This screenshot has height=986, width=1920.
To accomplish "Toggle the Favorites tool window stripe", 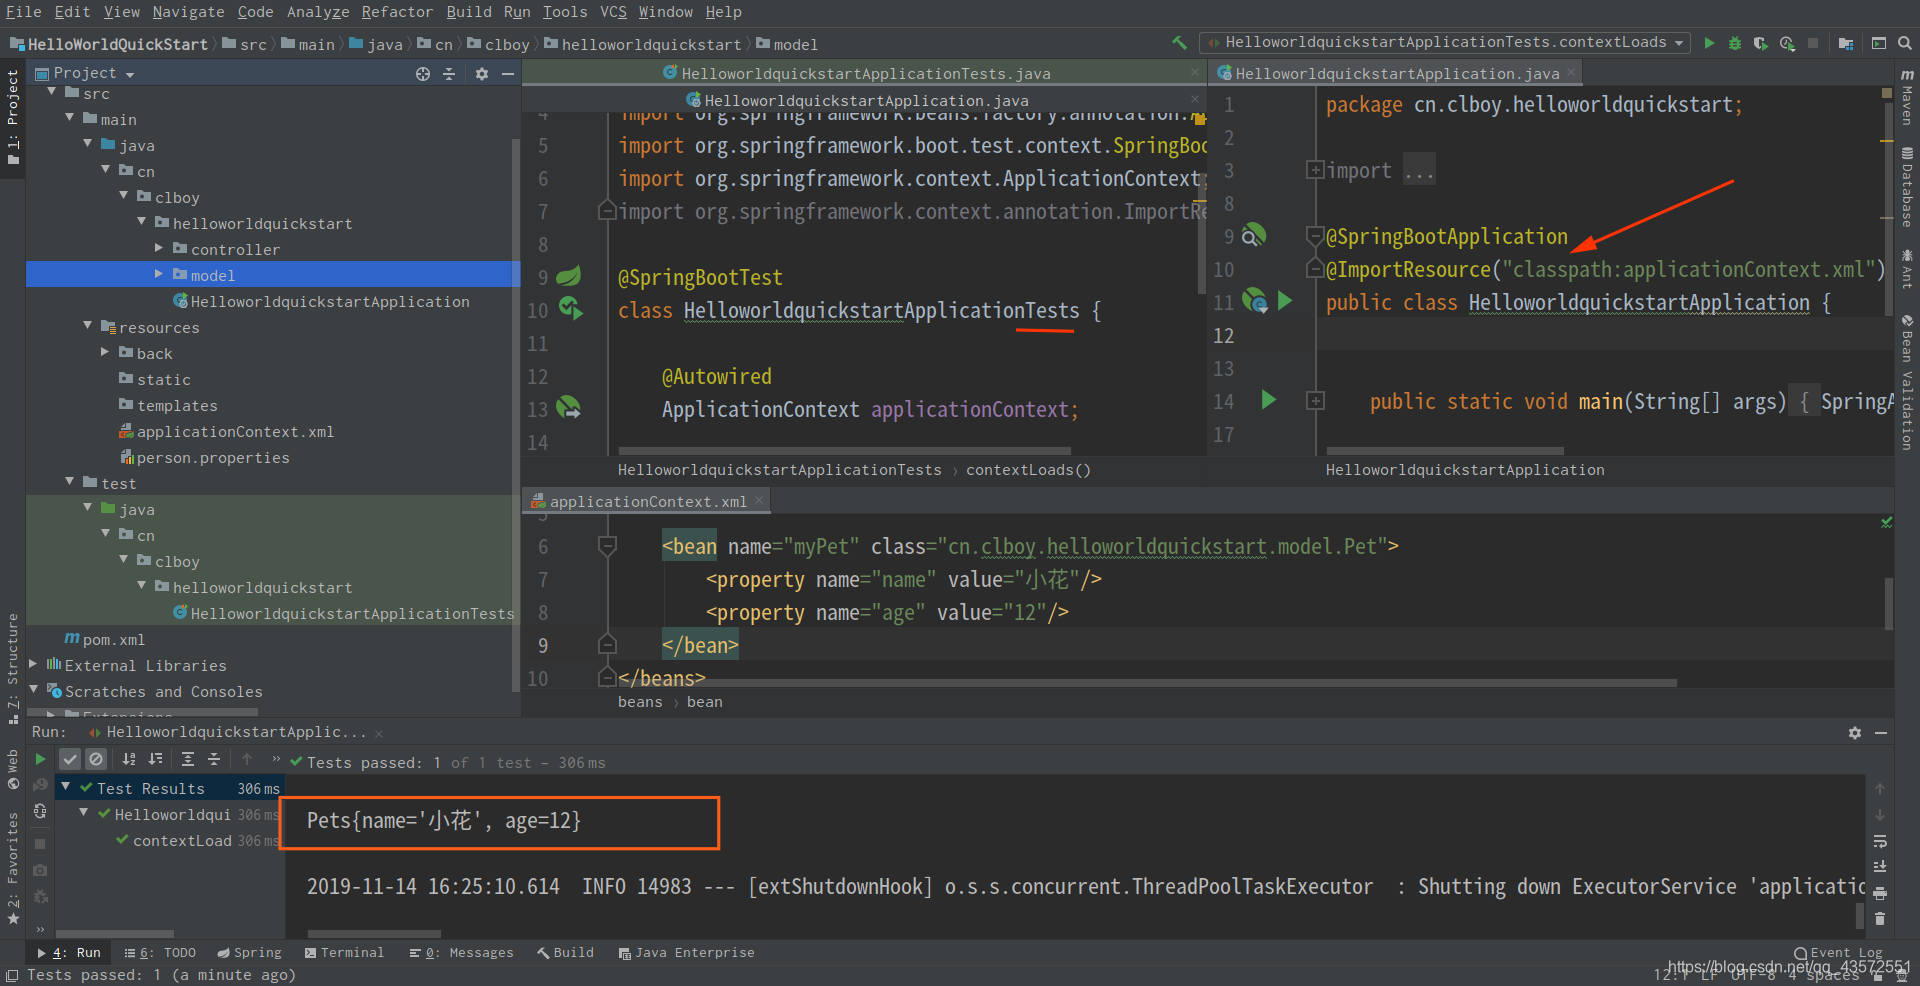I will (x=13, y=868).
